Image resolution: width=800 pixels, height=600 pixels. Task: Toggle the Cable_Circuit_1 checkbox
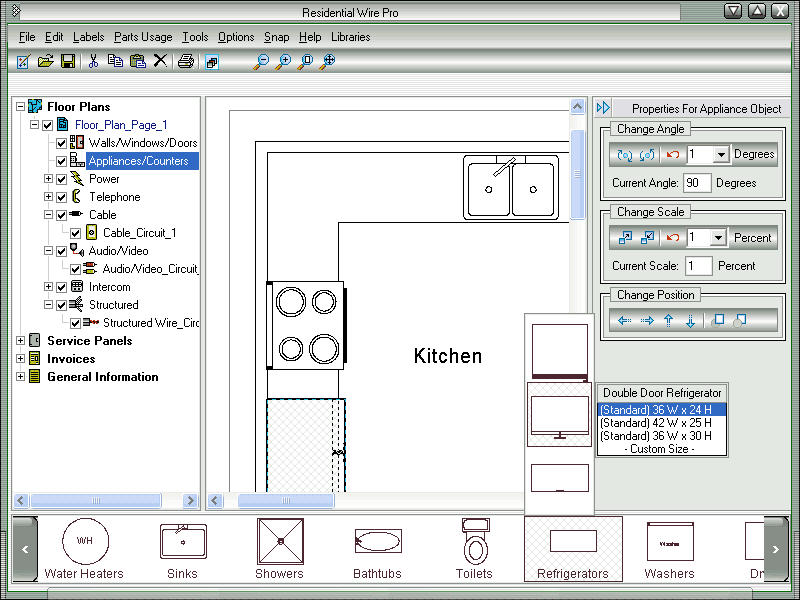(76, 233)
